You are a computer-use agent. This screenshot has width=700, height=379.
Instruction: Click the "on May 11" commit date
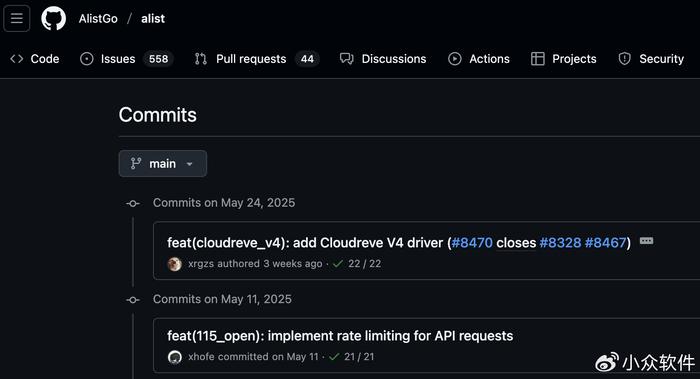296,357
